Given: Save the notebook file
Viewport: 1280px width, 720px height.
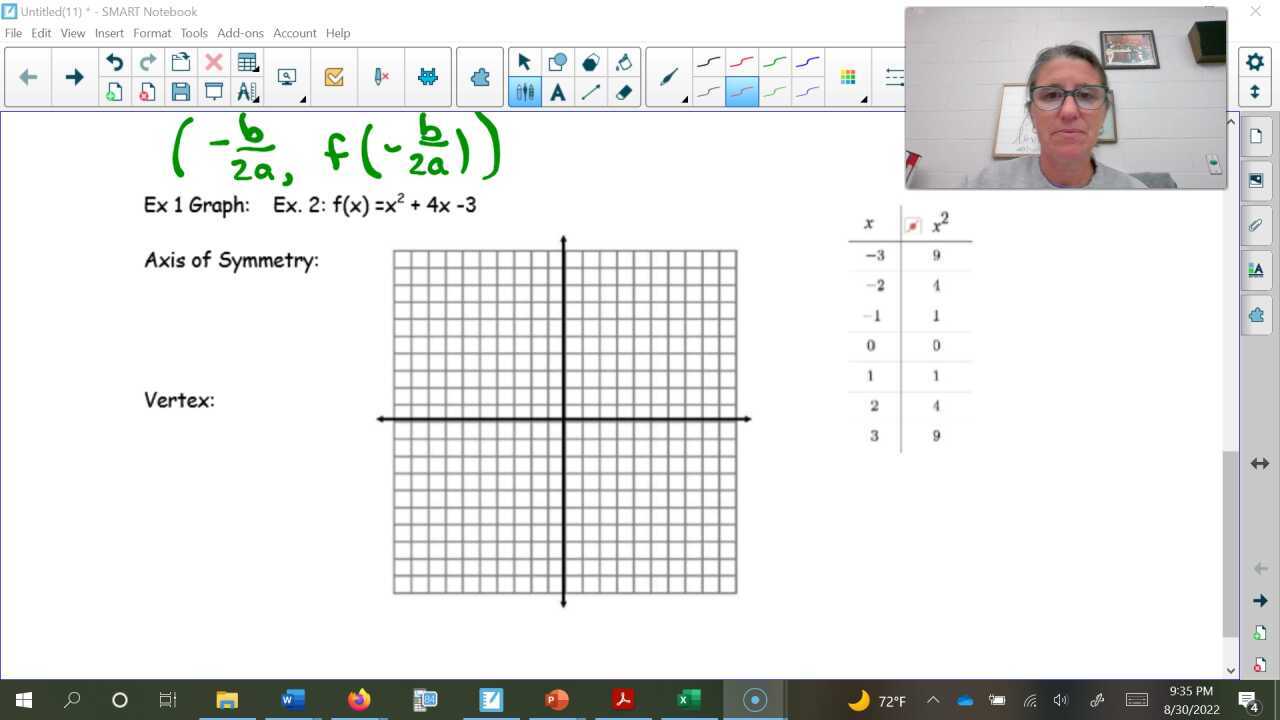Looking at the screenshot, I should [180, 91].
